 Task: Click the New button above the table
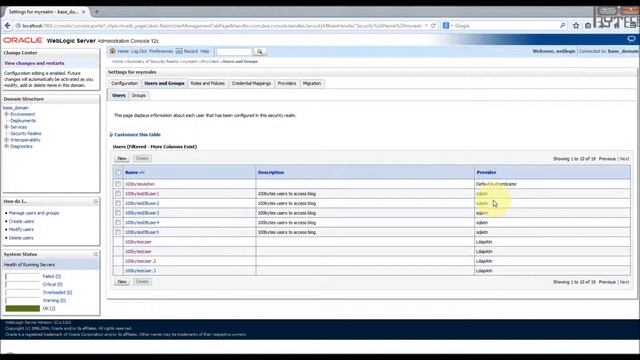click(122, 158)
